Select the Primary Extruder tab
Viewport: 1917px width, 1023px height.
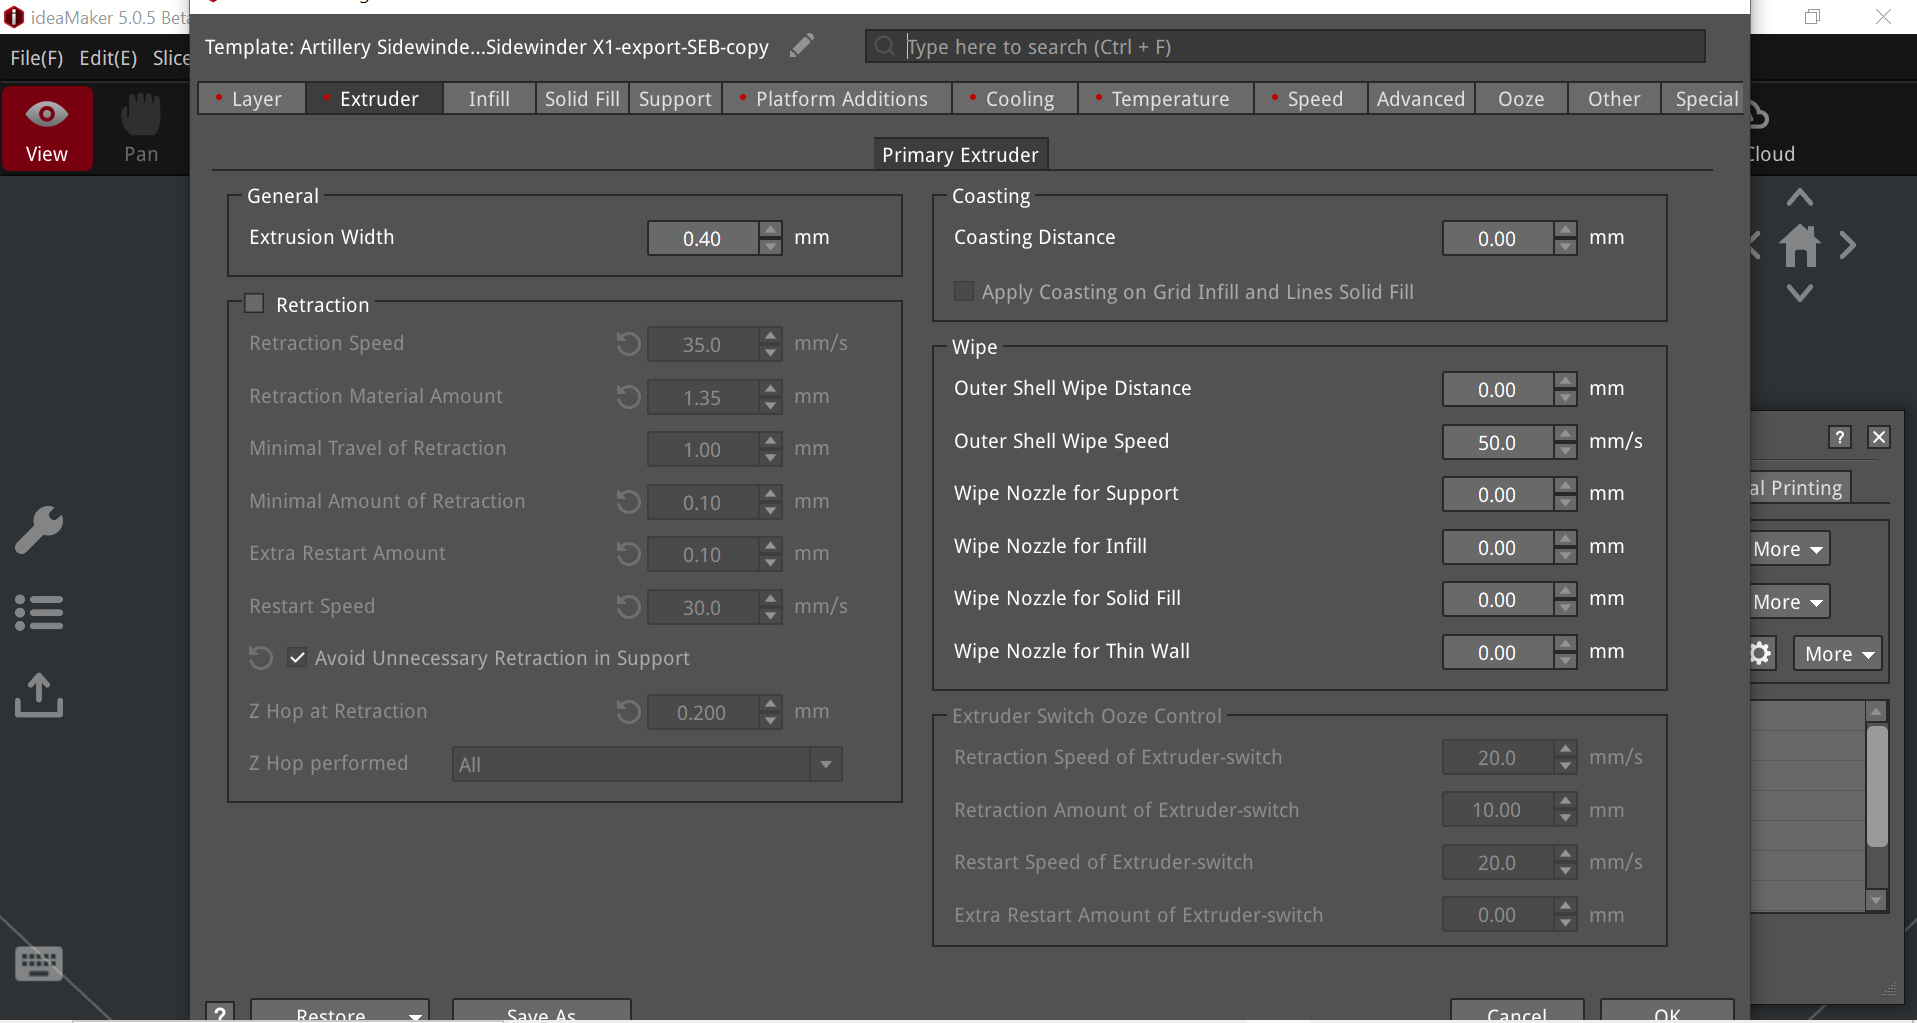pyautogui.click(x=961, y=155)
